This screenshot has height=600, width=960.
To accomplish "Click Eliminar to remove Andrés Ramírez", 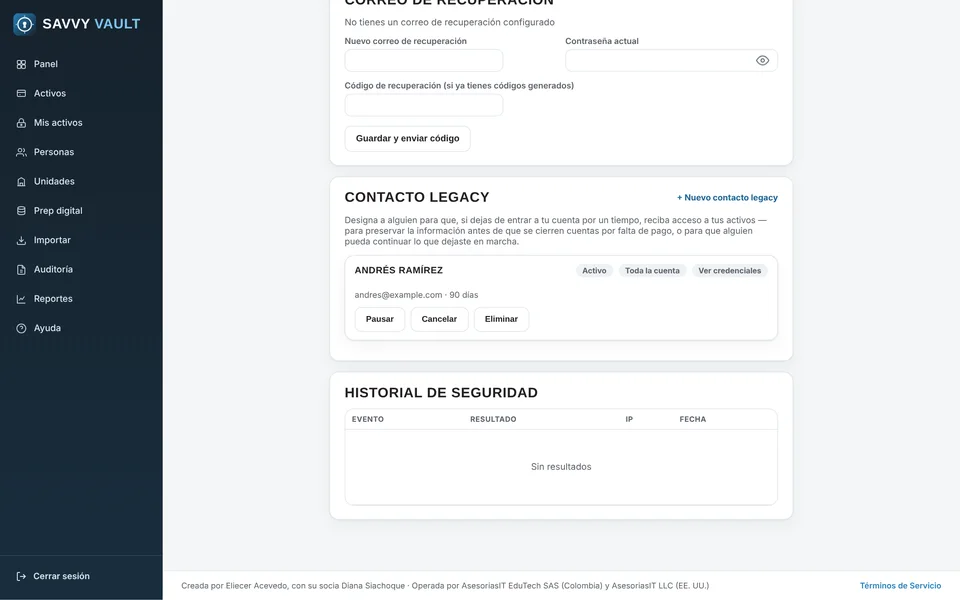I will point(501,319).
